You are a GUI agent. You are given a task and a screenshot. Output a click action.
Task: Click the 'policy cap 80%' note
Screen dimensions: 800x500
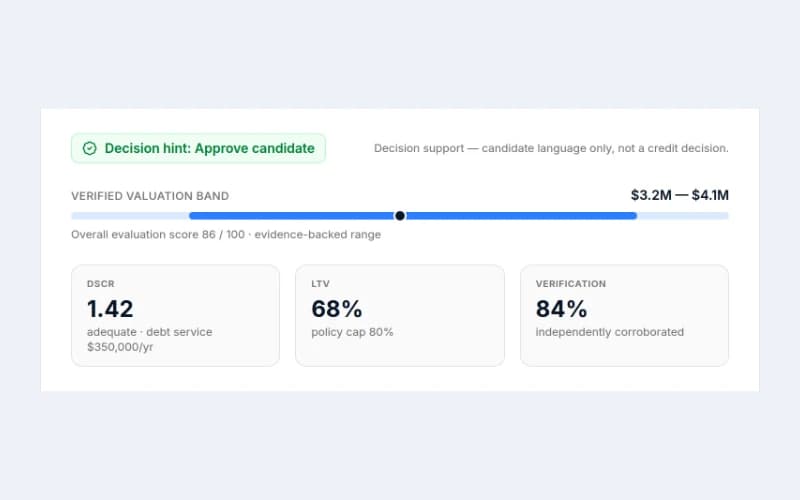[x=352, y=332]
